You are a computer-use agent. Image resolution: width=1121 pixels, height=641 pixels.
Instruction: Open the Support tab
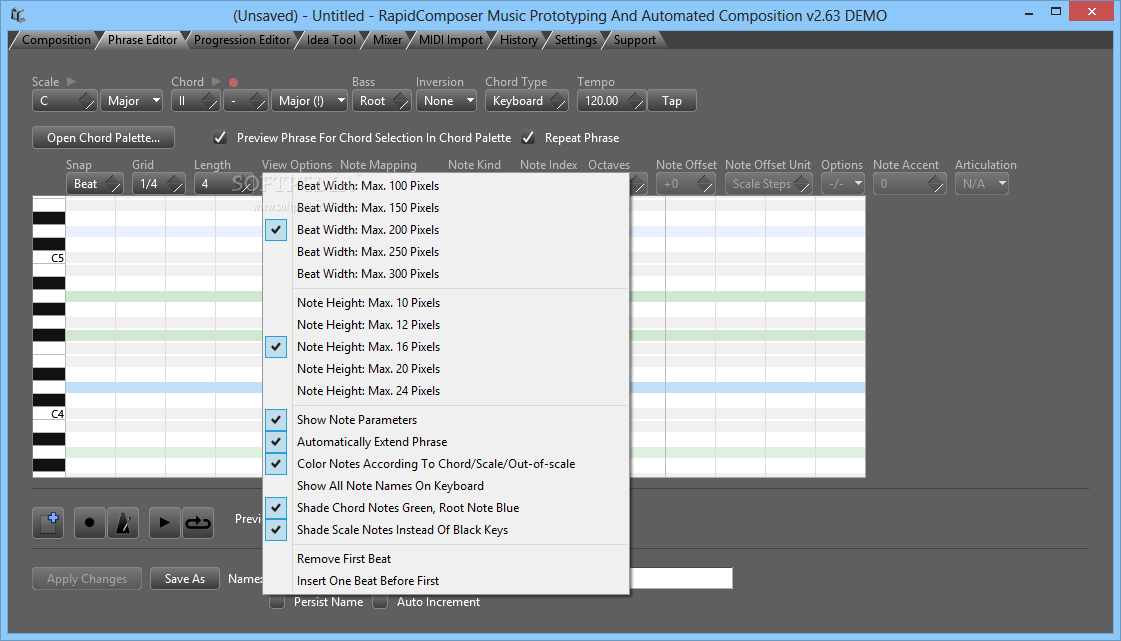coord(634,40)
